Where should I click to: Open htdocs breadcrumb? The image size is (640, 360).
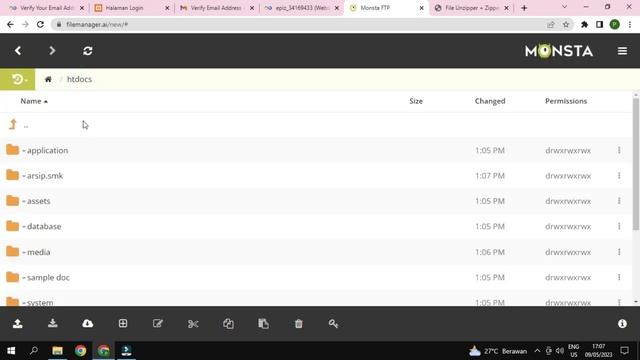point(79,79)
